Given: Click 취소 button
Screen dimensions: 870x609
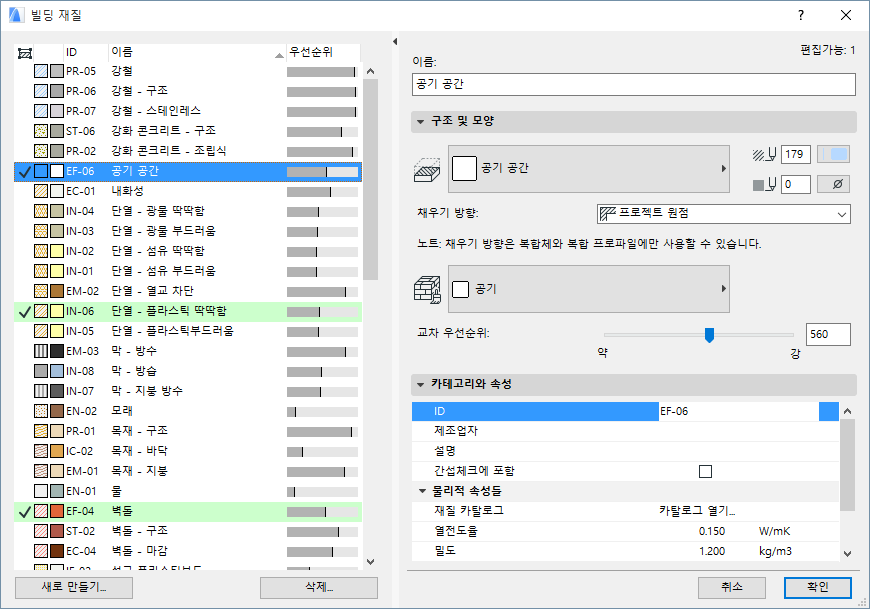Looking at the screenshot, I should [732, 587].
